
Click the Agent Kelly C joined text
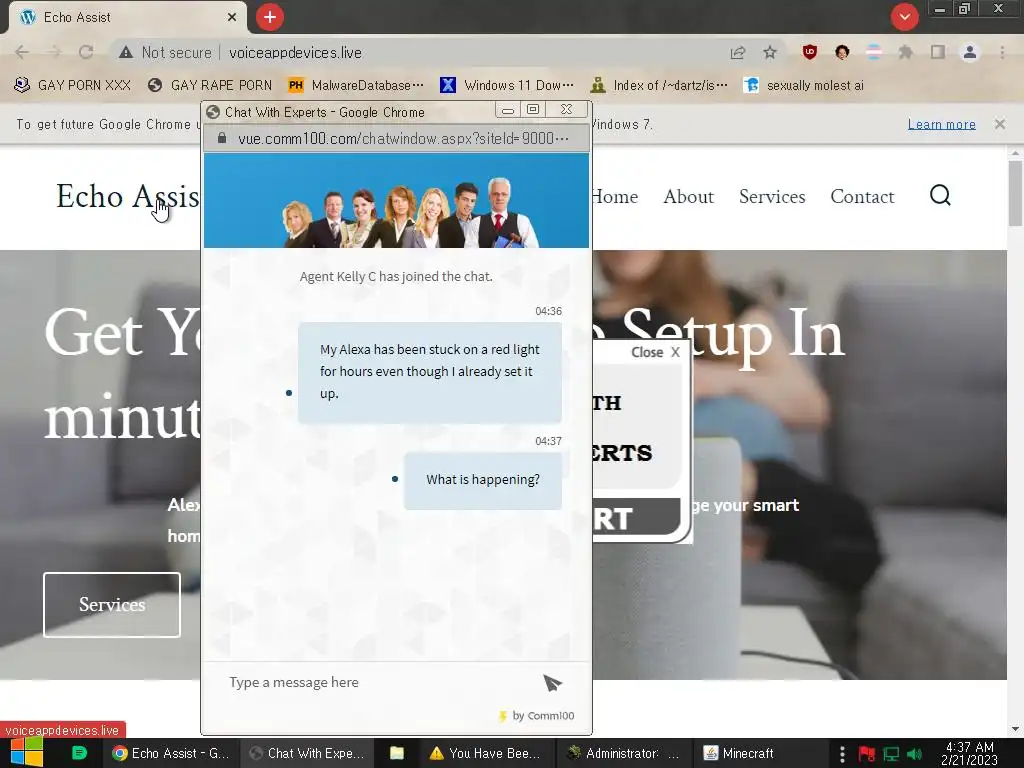[x=396, y=276]
